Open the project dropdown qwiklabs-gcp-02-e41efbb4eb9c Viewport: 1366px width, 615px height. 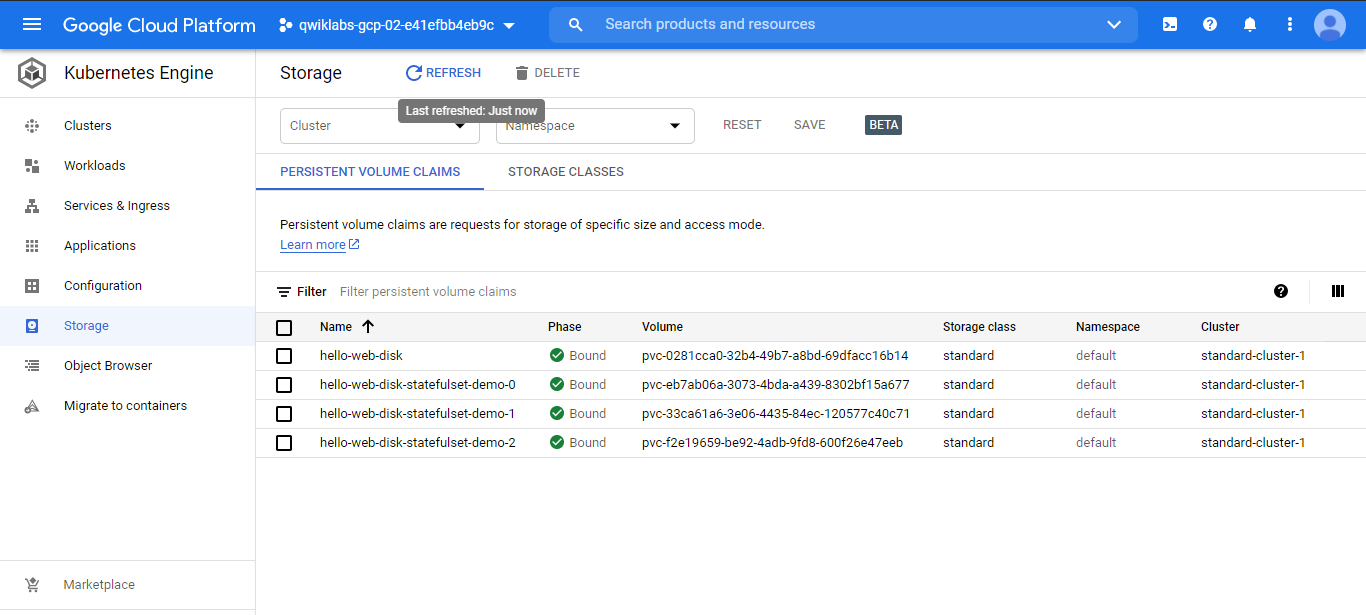(x=397, y=25)
